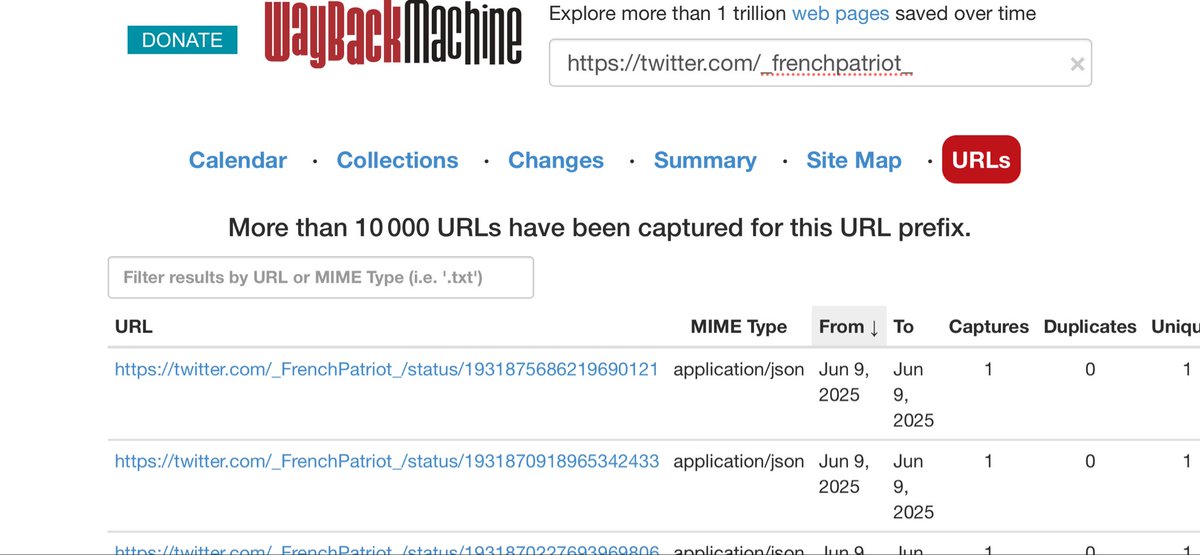Select the URLs tab
Image resolution: width=1200 pixels, height=555 pixels.
point(981,160)
